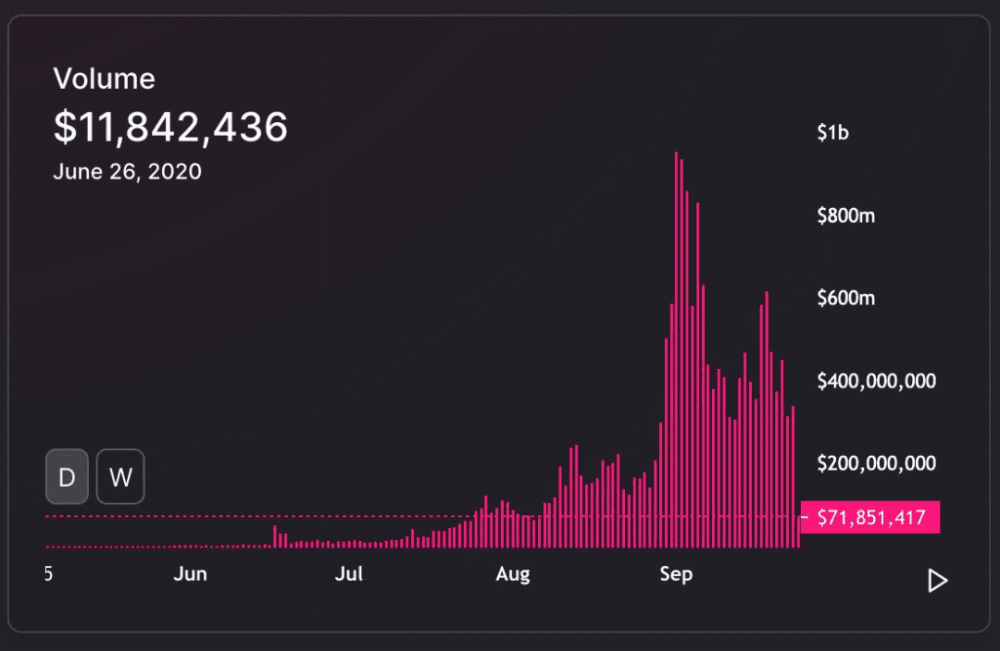The height and width of the screenshot is (651, 1000).
Task: Click the $400,000,000 axis label
Action: [x=876, y=381]
